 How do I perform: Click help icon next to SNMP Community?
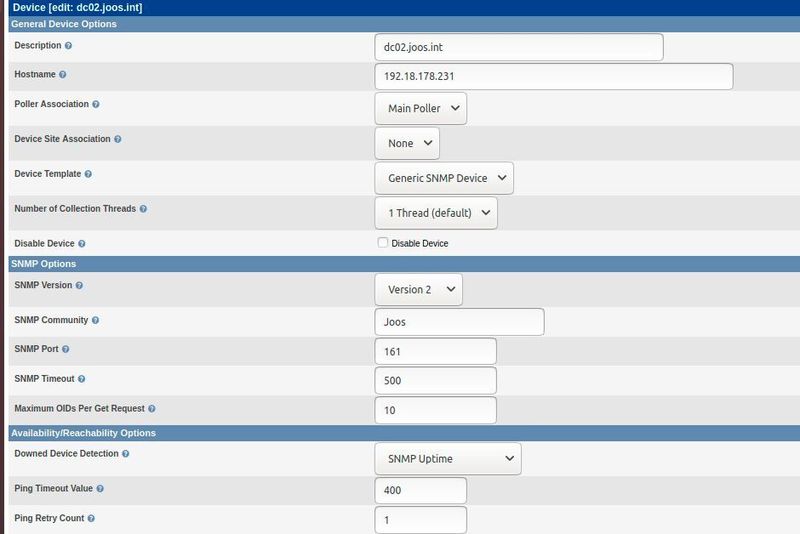pyautogui.click(x=95, y=320)
